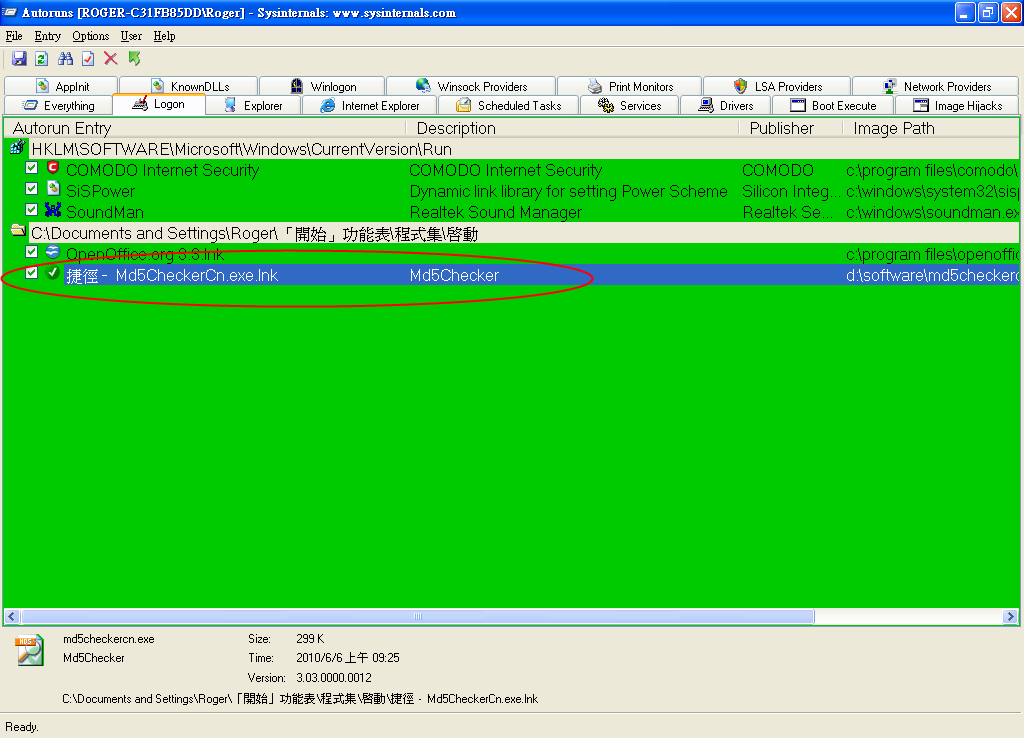Click the Save toolbar icon
The image size is (1024, 738).
19,59
